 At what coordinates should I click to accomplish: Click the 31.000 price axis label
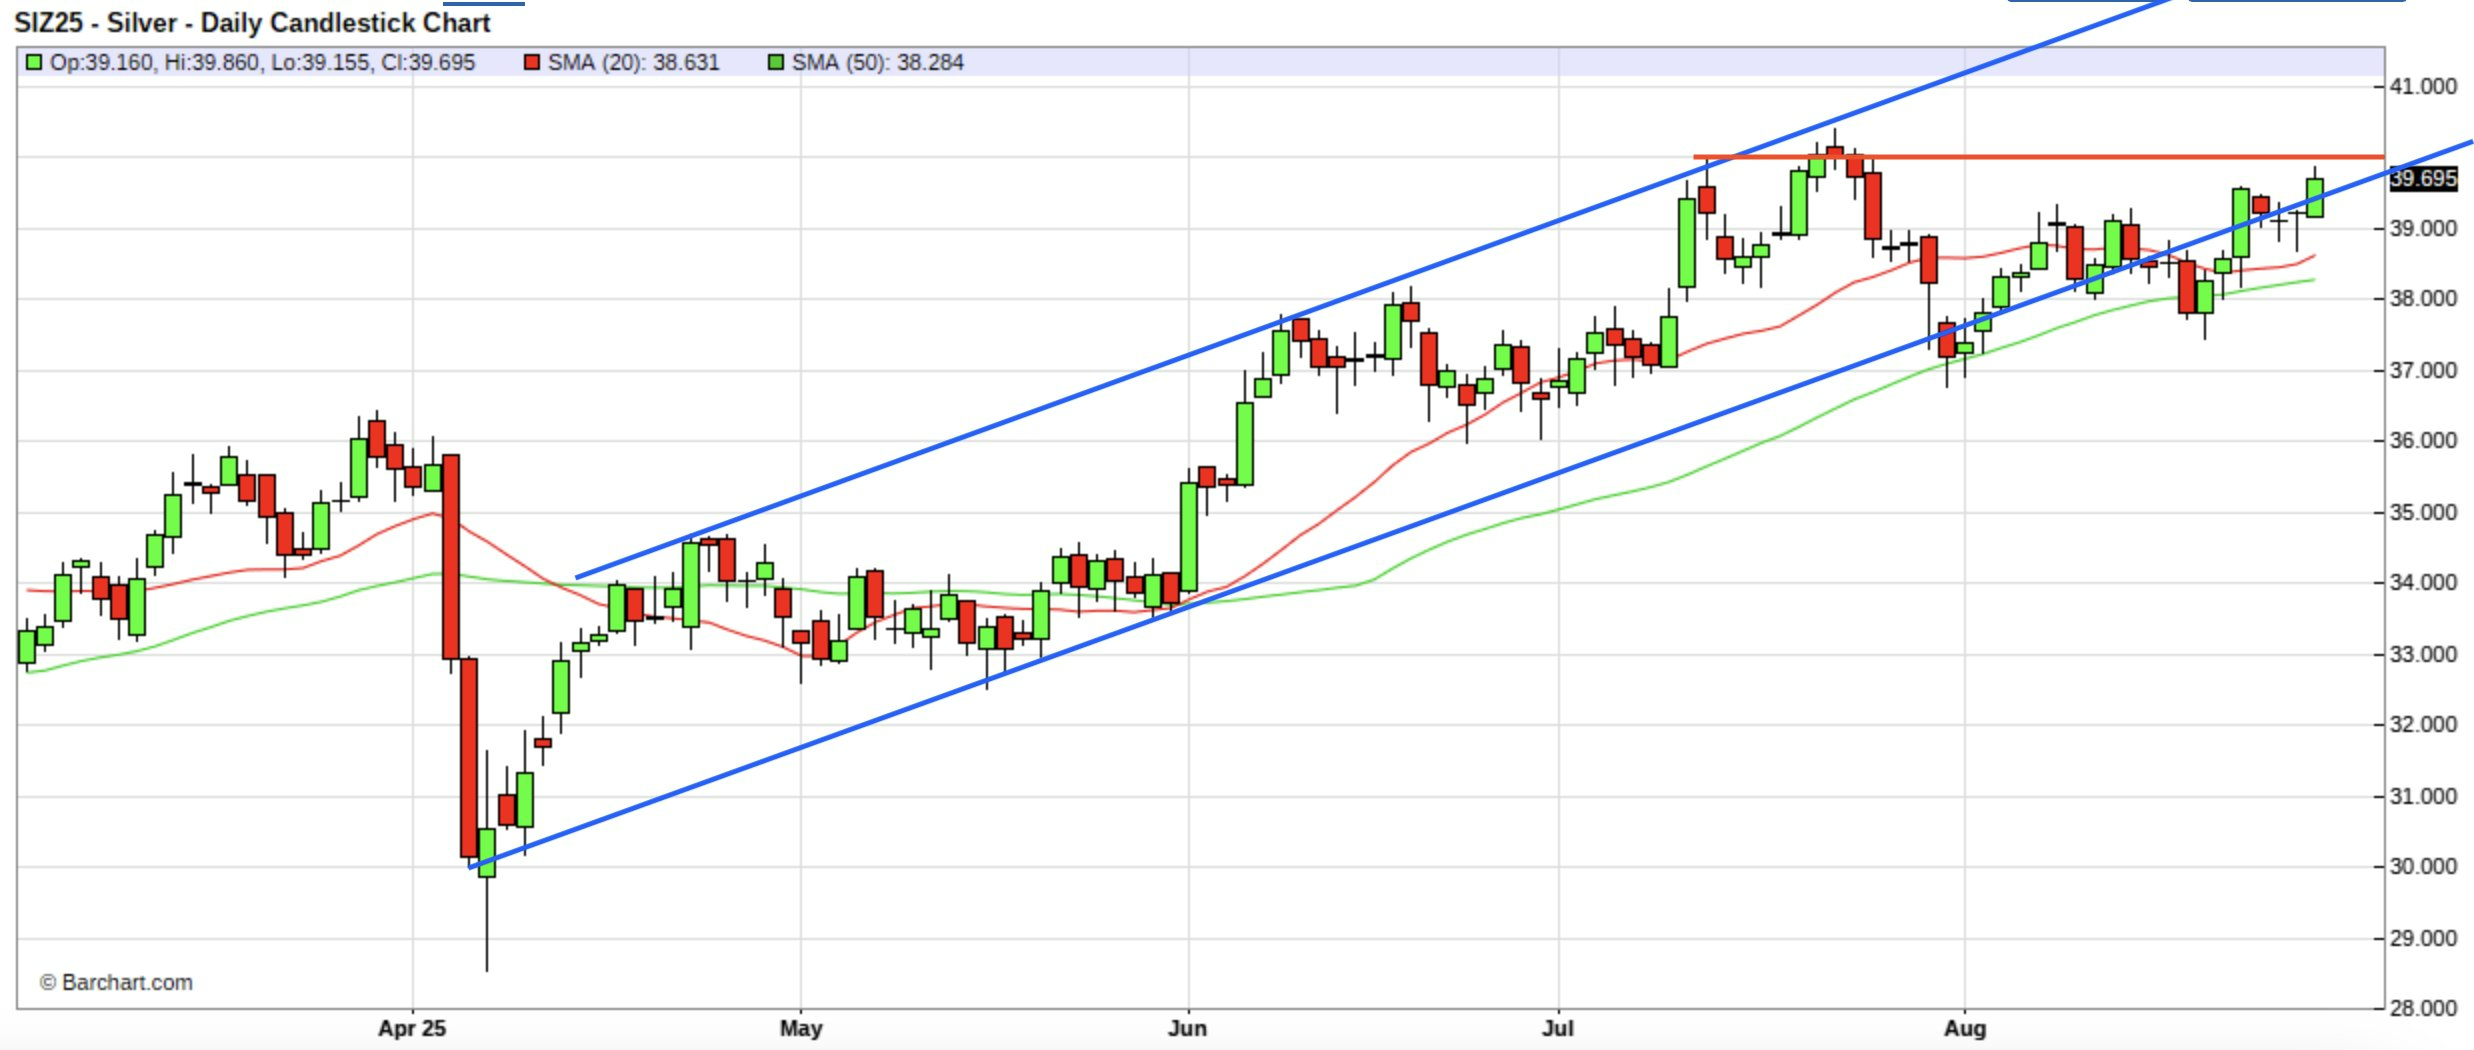2423,797
